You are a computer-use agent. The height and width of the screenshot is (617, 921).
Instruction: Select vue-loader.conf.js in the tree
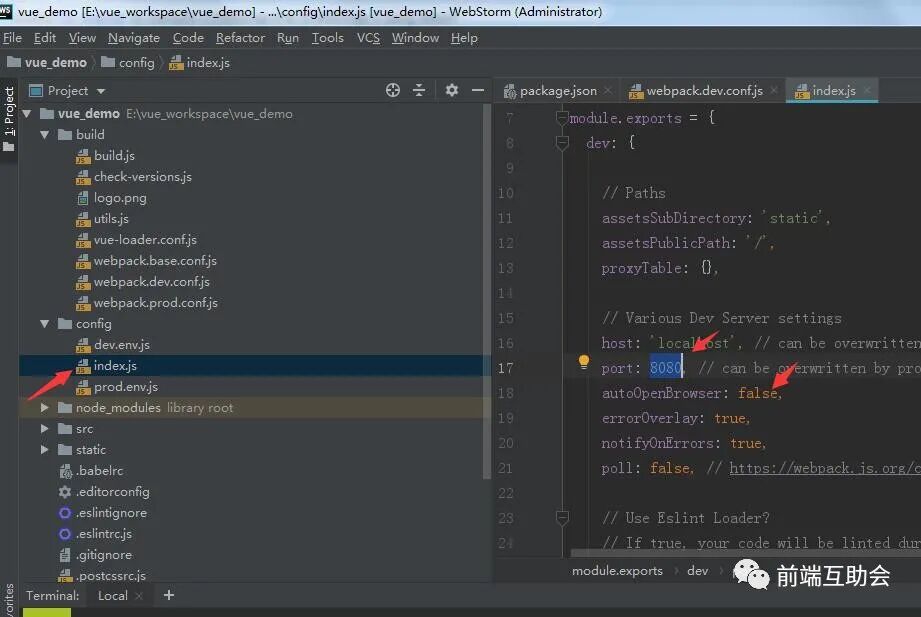click(145, 240)
